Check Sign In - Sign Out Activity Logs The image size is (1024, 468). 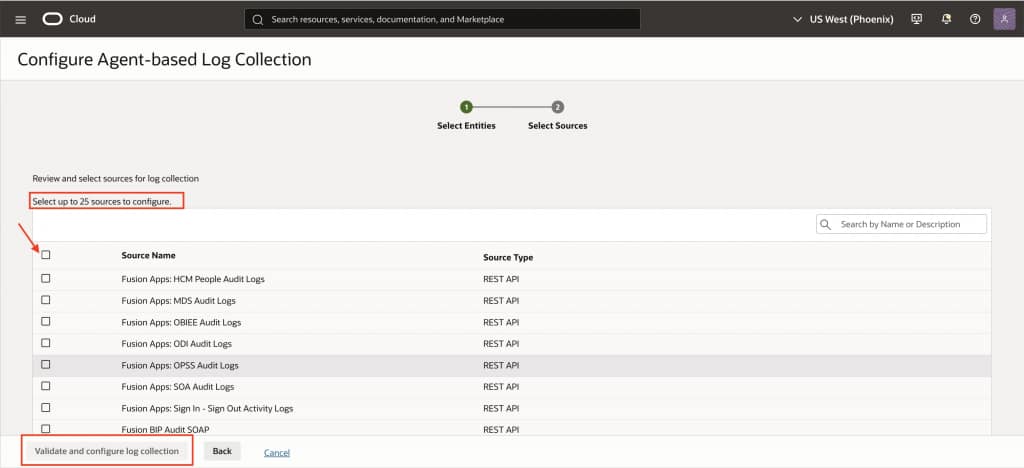46,407
